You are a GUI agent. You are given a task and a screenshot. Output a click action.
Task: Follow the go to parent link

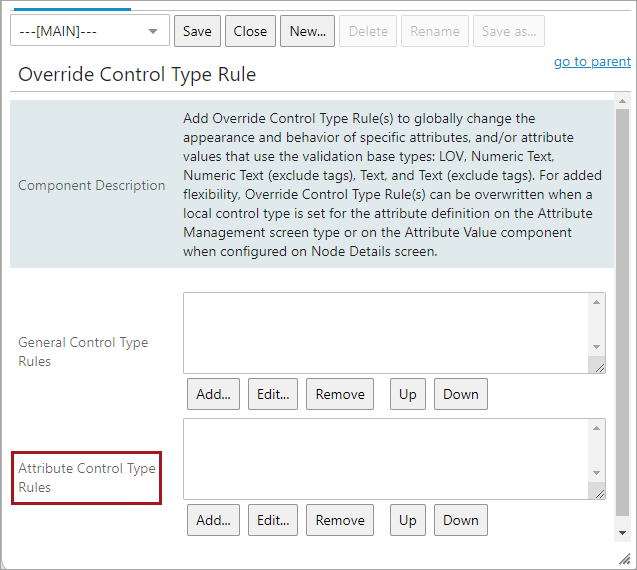click(592, 61)
